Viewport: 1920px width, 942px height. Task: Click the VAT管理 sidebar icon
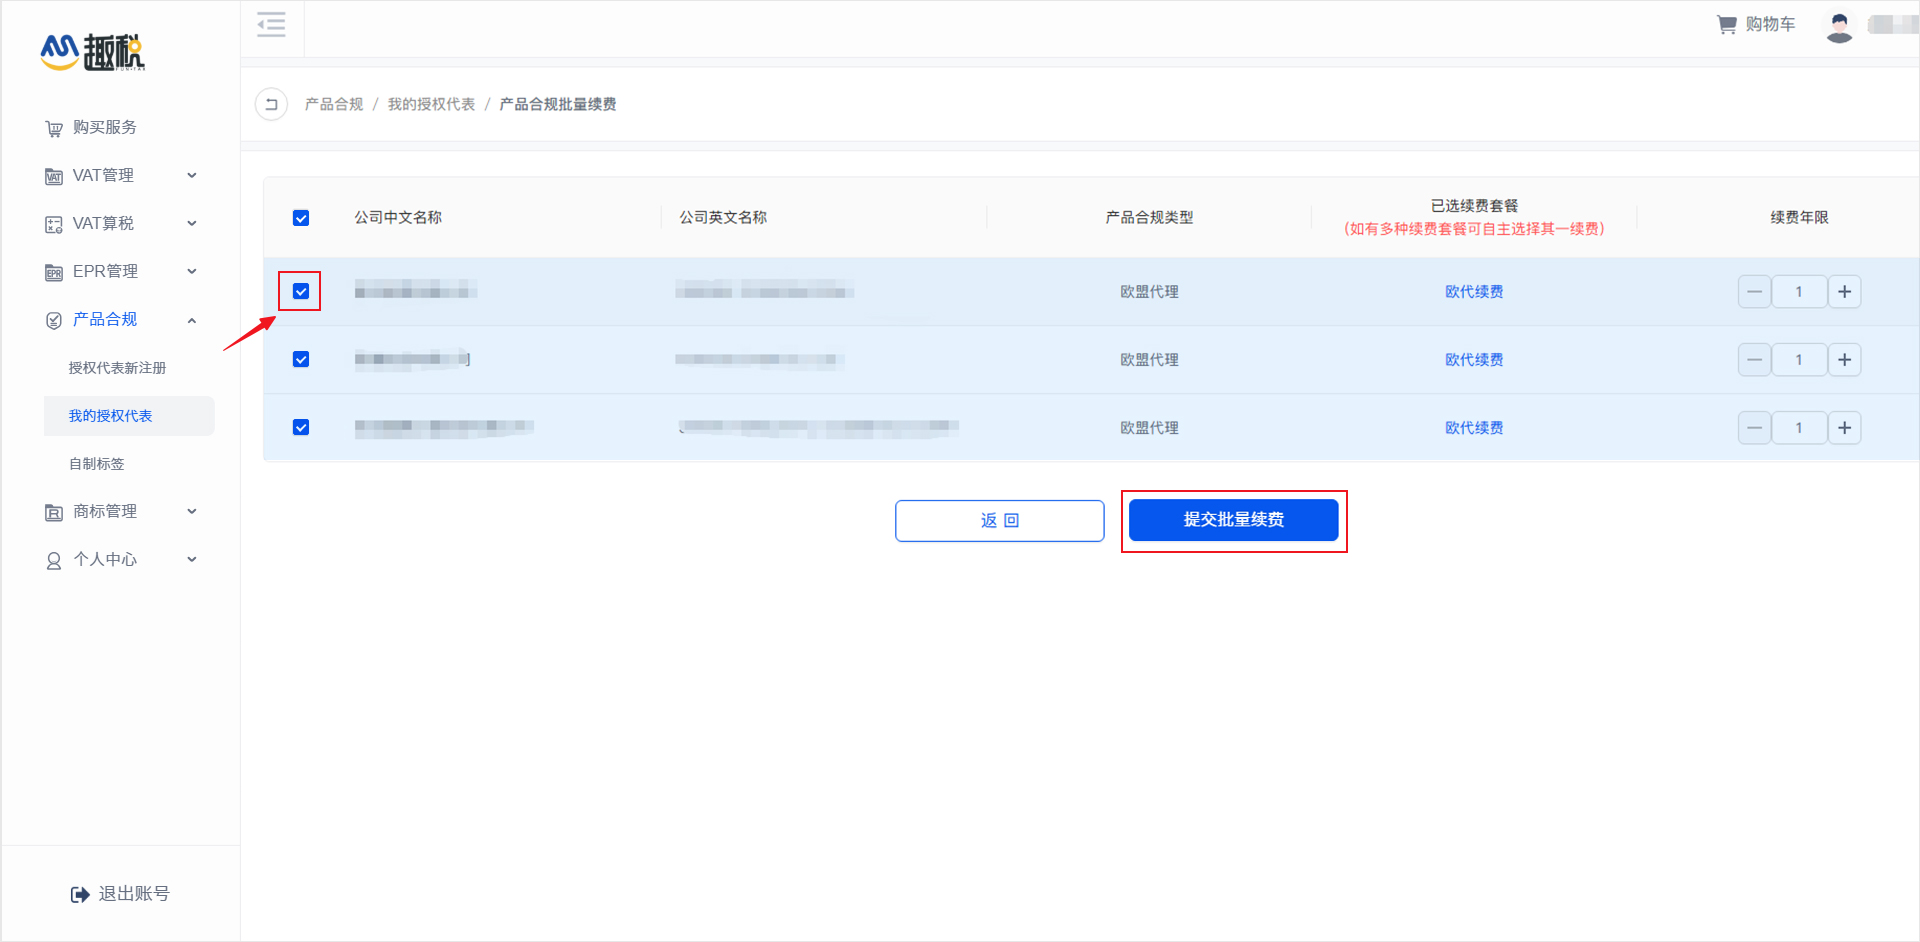pos(53,175)
